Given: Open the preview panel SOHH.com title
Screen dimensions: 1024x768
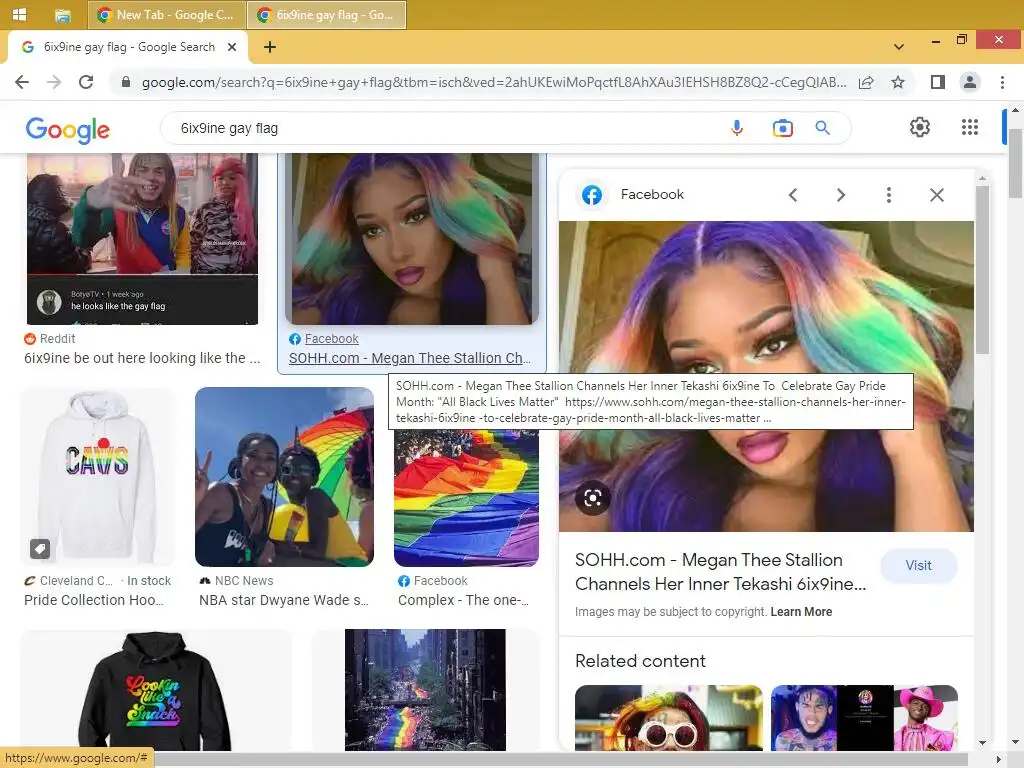Looking at the screenshot, I should click(x=720, y=572).
